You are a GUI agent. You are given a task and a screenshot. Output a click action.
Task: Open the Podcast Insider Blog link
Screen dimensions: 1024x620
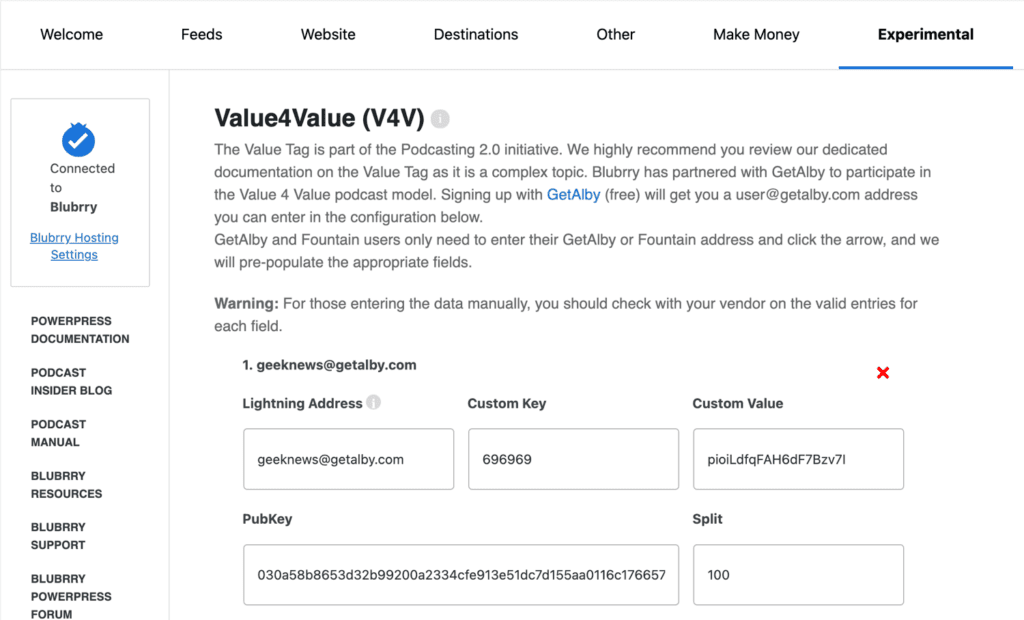71,382
